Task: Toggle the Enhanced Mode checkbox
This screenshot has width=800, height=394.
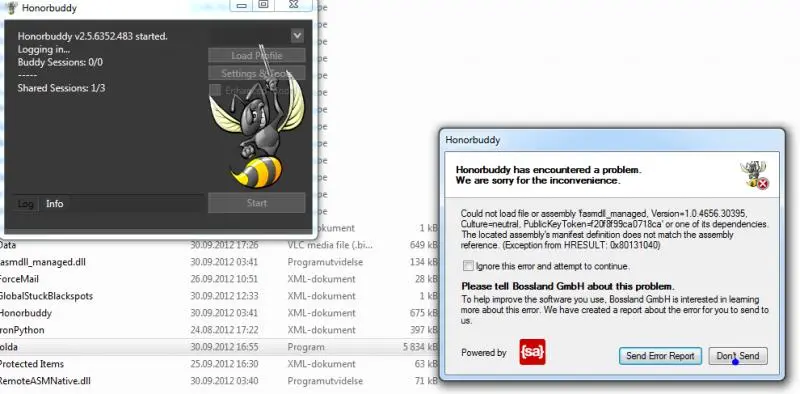Action: pos(215,90)
